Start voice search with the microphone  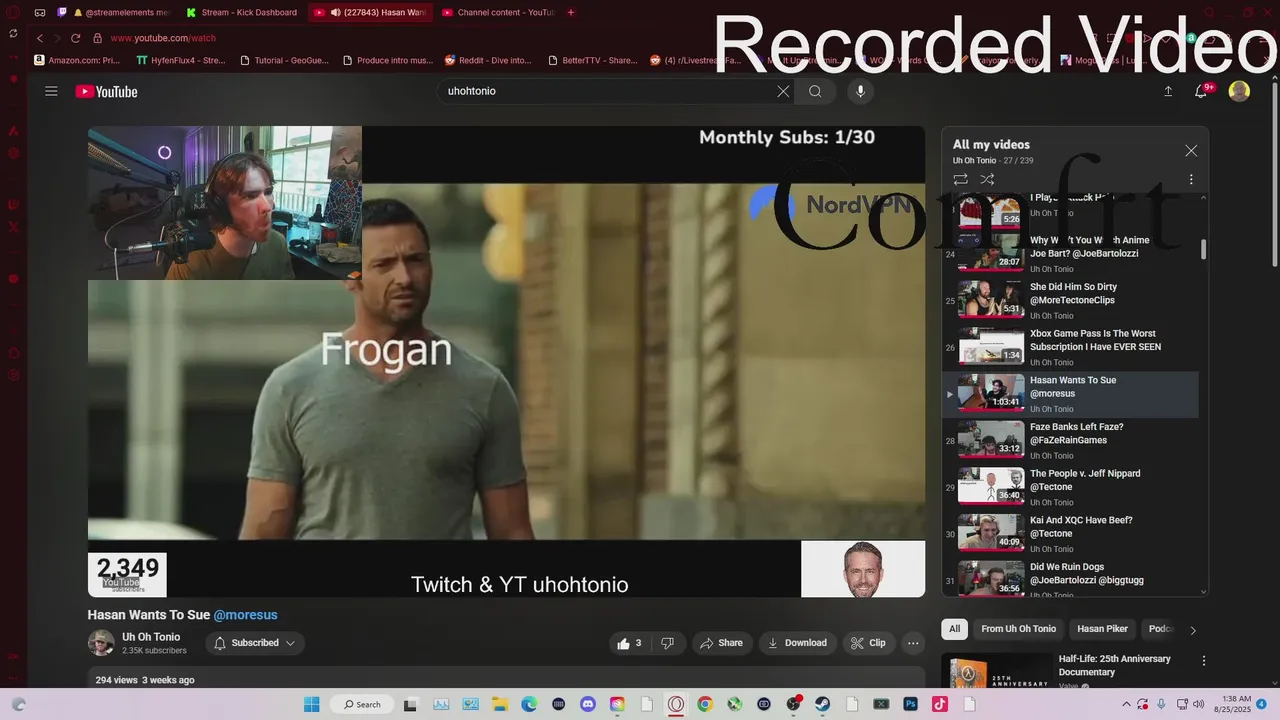click(x=860, y=91)
